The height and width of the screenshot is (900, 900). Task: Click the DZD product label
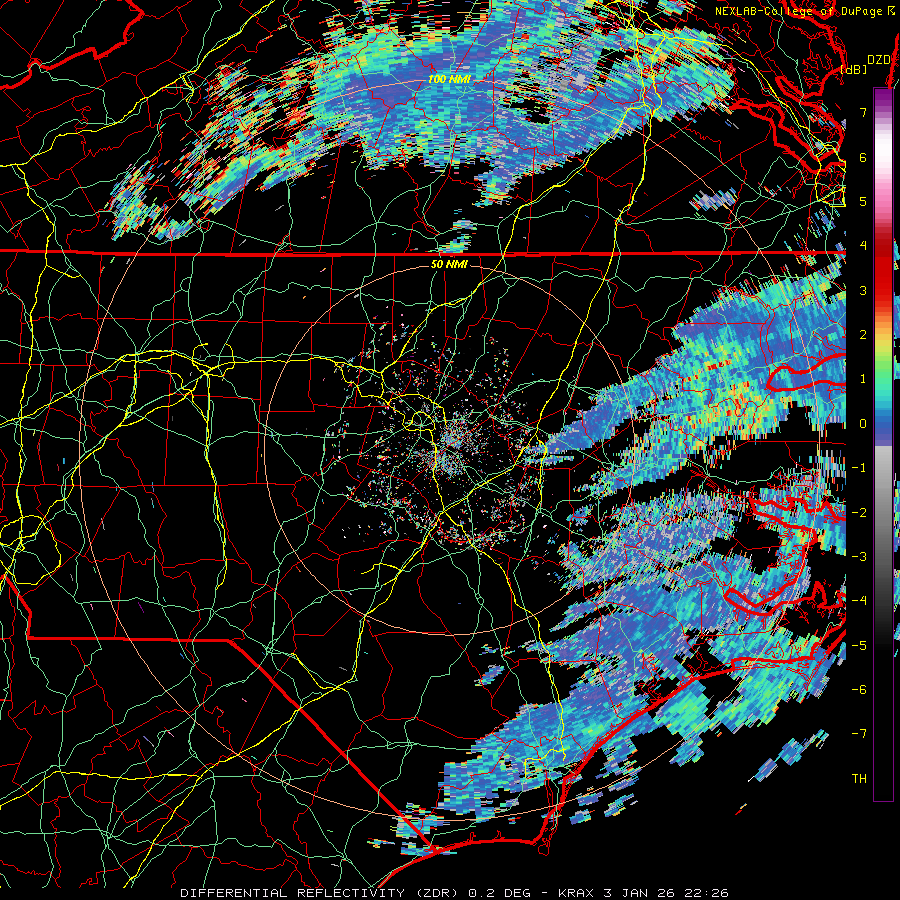[878, 60]
